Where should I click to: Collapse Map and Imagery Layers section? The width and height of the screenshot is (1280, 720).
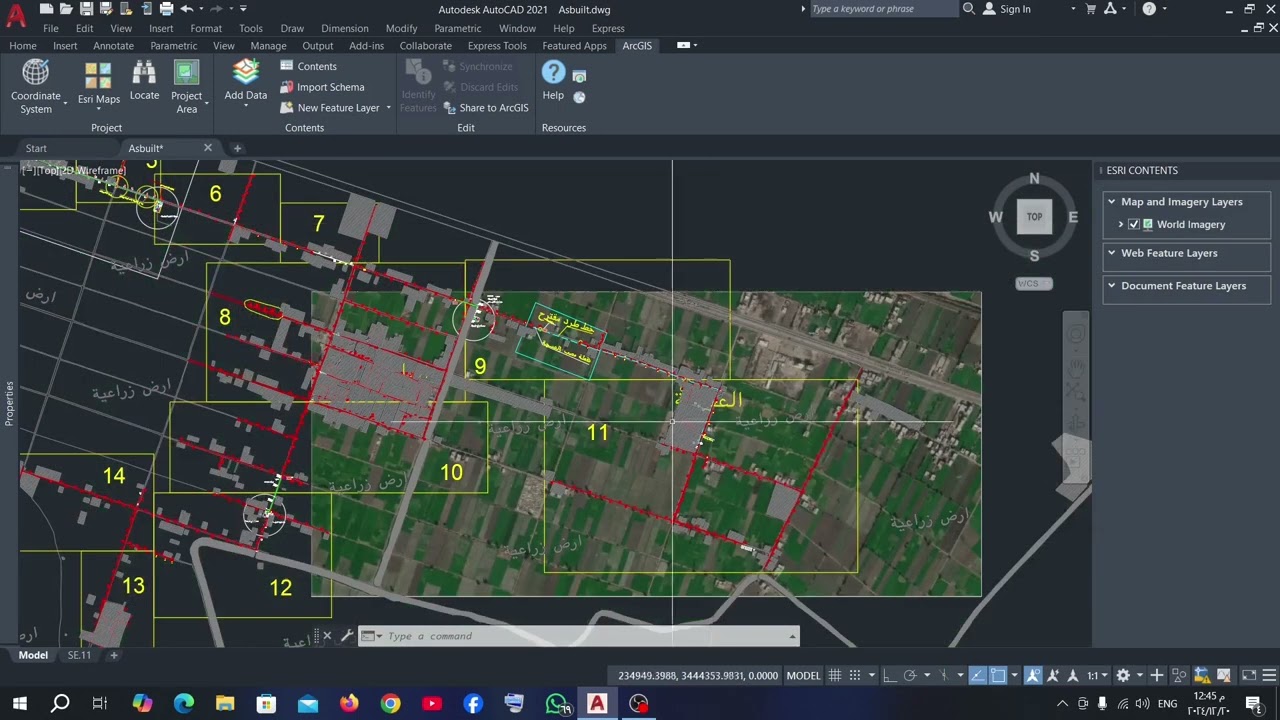tap(1111, 202)
